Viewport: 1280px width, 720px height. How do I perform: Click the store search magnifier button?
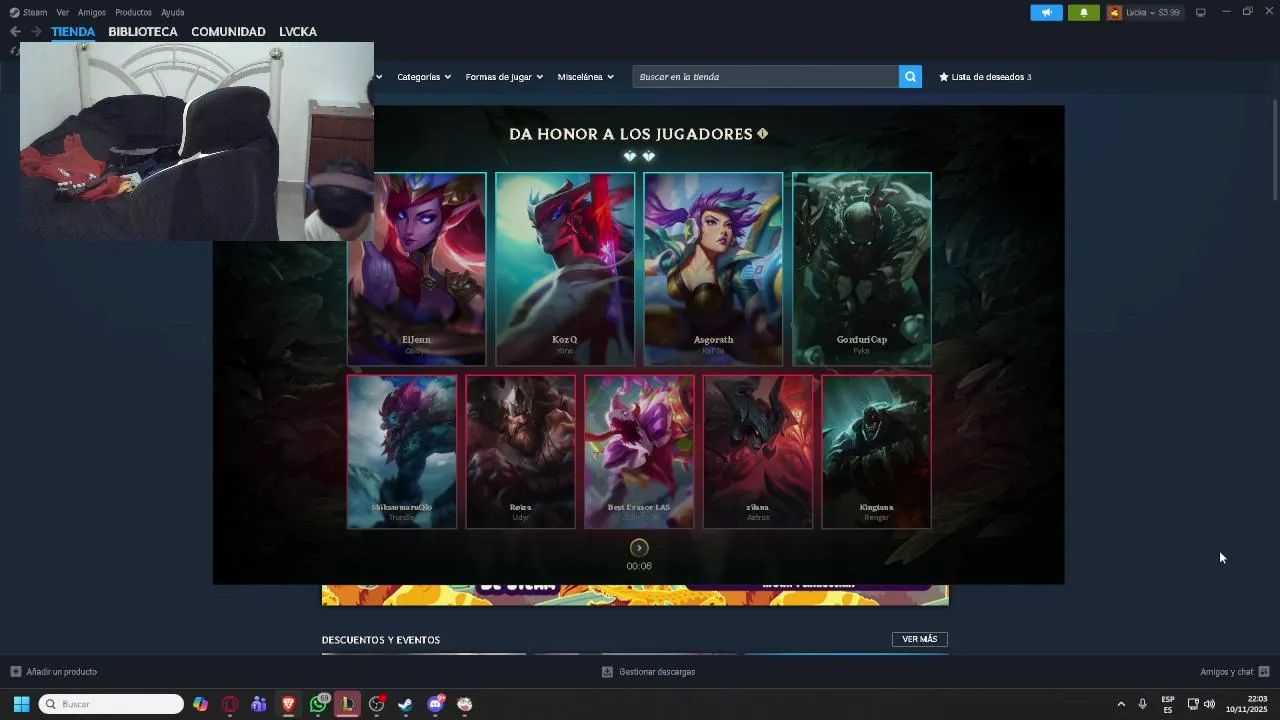click(x=910, y=77)
